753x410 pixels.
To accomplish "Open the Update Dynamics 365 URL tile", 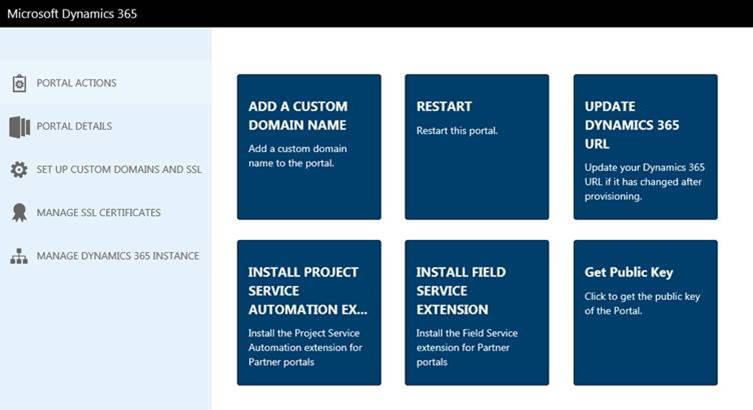I will [645, 147].
